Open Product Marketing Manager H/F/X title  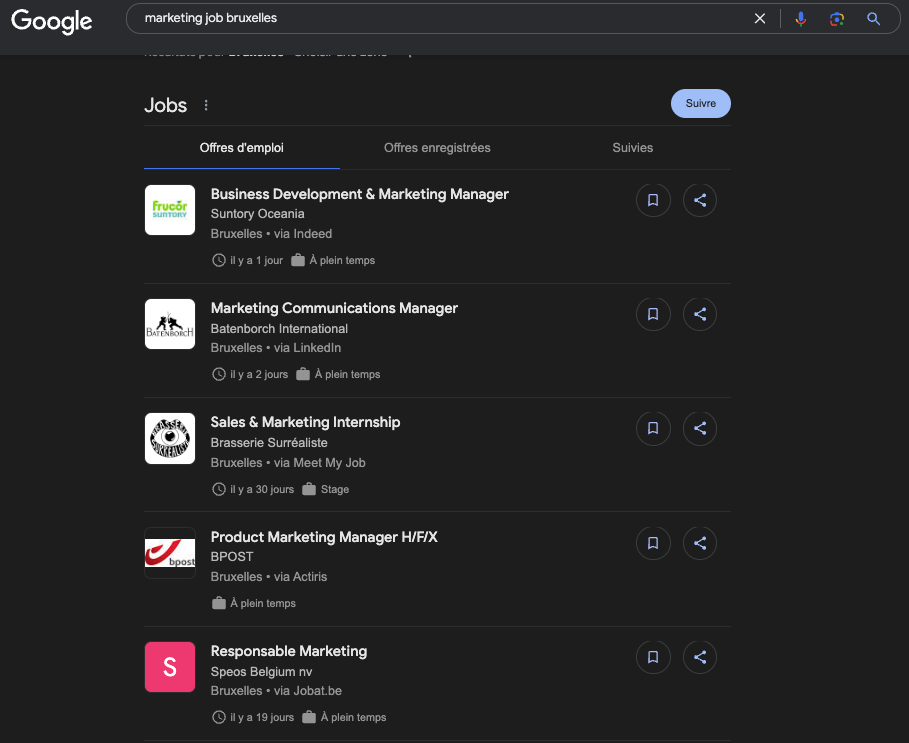pyautogui.click(x=324, y=537)
